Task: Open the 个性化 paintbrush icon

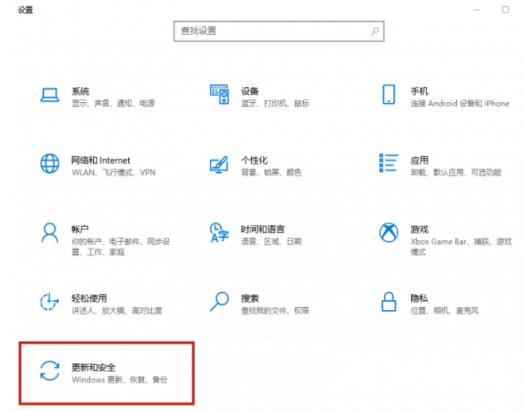Action: coord(219,164)
